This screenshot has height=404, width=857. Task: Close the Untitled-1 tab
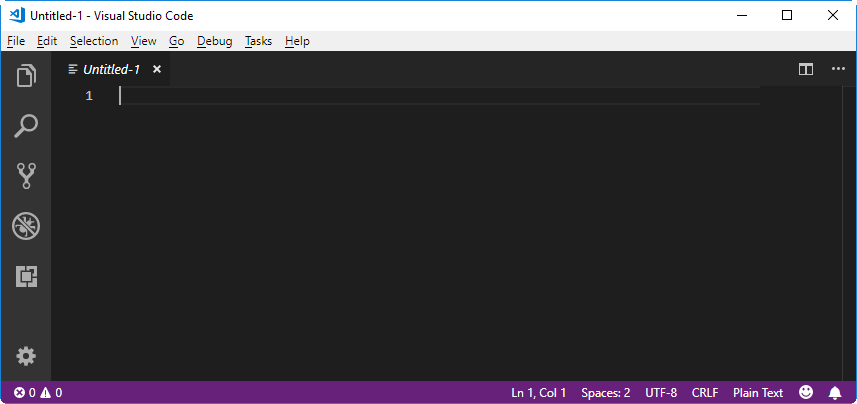(157, 69)
